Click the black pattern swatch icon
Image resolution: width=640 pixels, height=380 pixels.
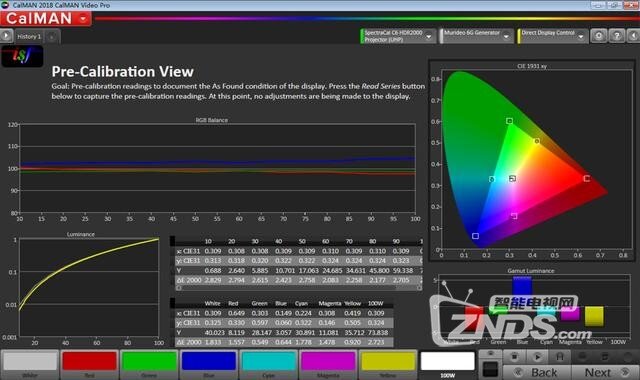click(490, 369)
